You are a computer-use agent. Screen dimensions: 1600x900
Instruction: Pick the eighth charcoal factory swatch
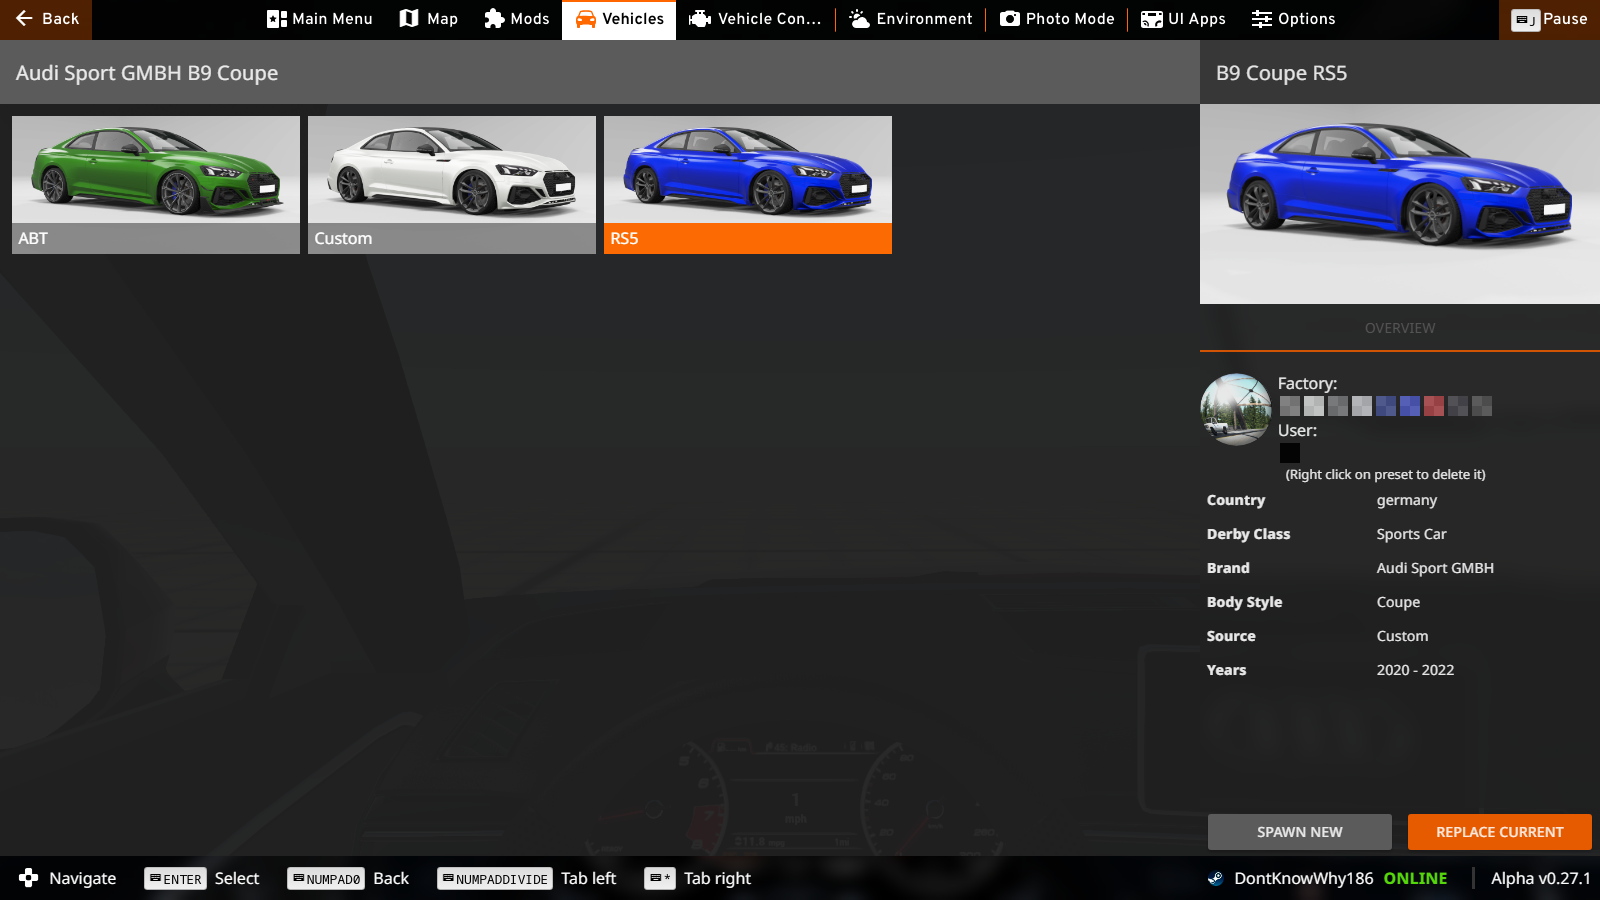tap(1458, 406)
